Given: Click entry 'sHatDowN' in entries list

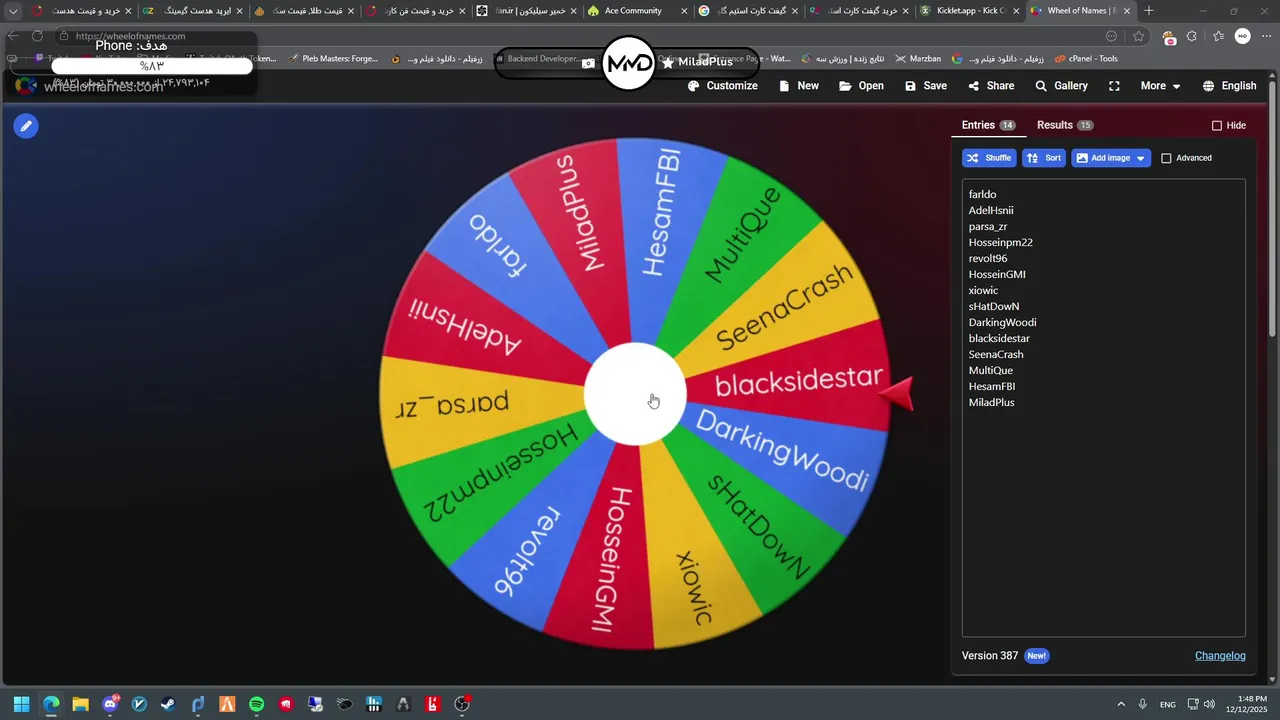Looking at the screenshot, I should [994, 306].
